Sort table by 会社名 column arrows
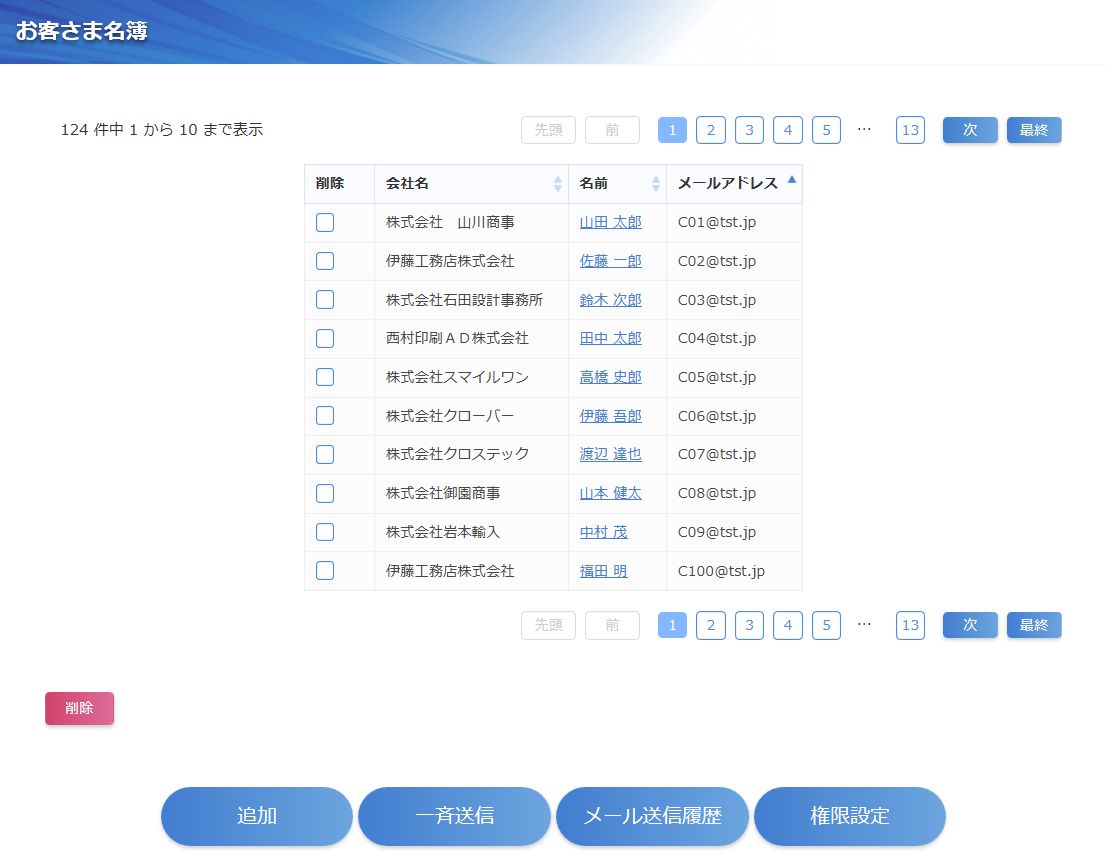Screen dimensions: 1106x858 pos(558,184)
